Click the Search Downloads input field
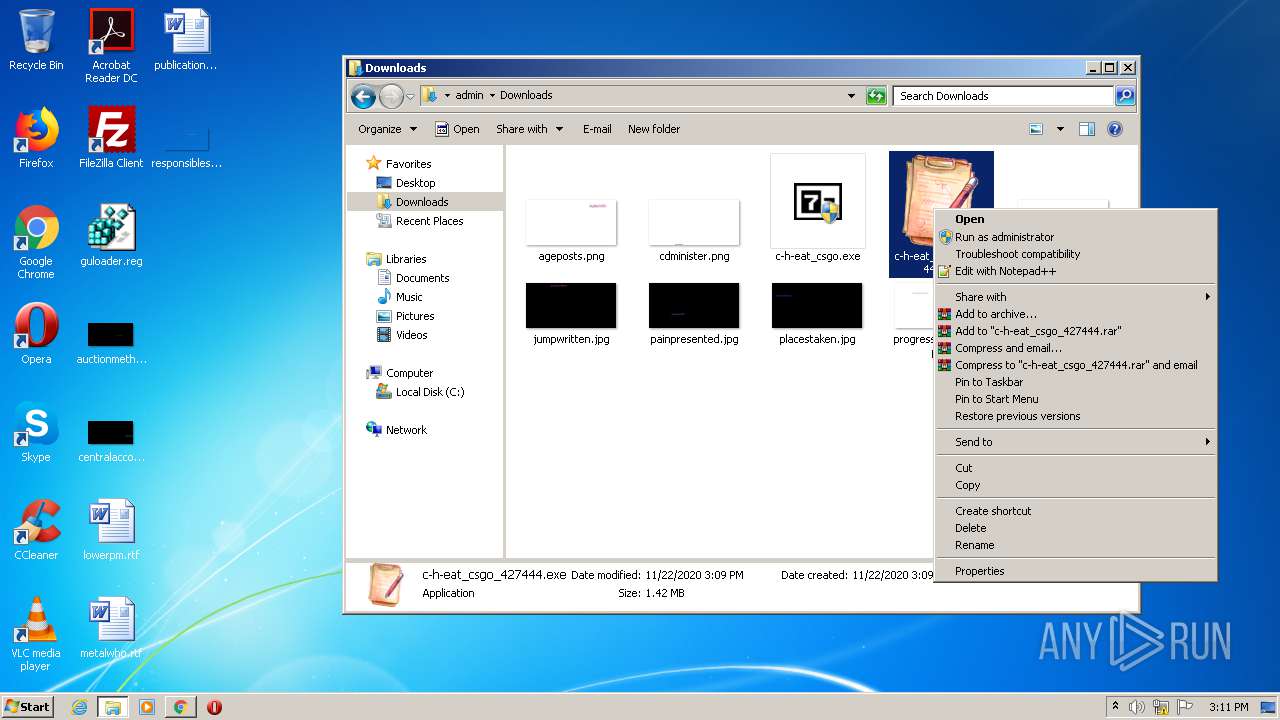Viewport: 1280px width, 720px height. click(1002, 96)
